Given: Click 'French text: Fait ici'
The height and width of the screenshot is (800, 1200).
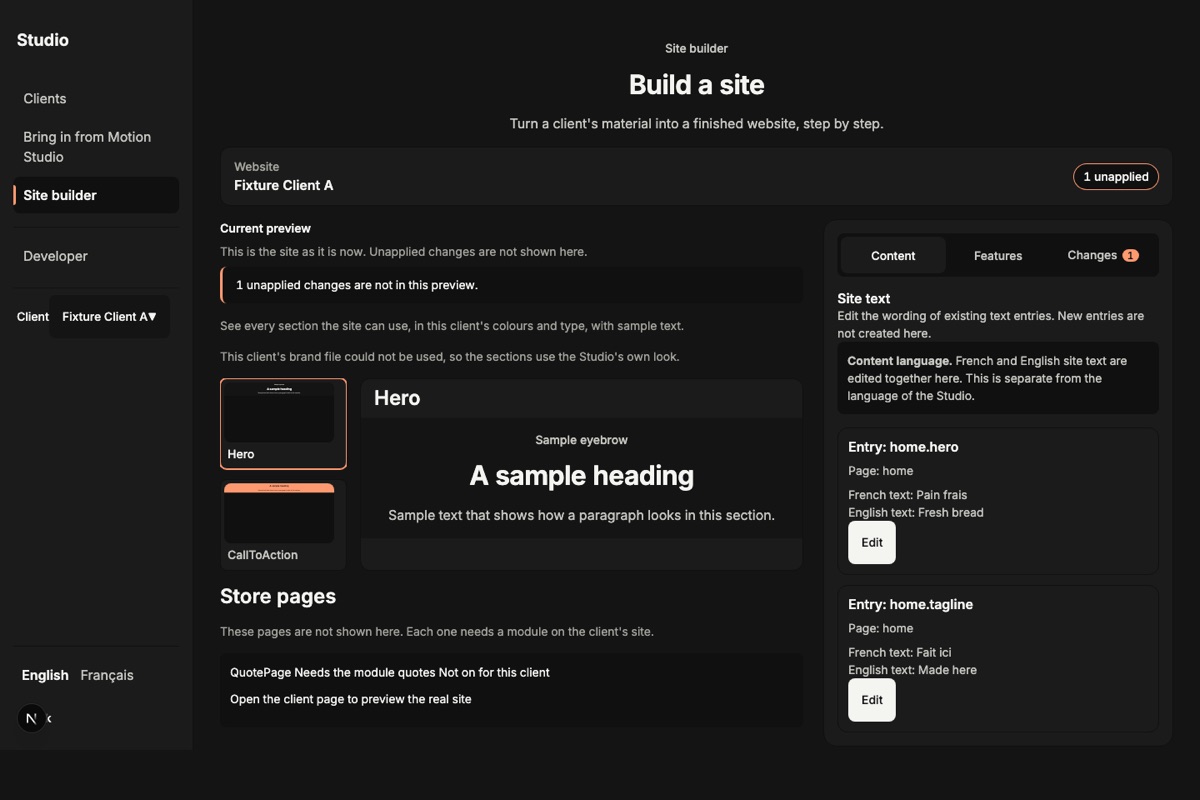Looking at the screenshot, I should point(900,652).
